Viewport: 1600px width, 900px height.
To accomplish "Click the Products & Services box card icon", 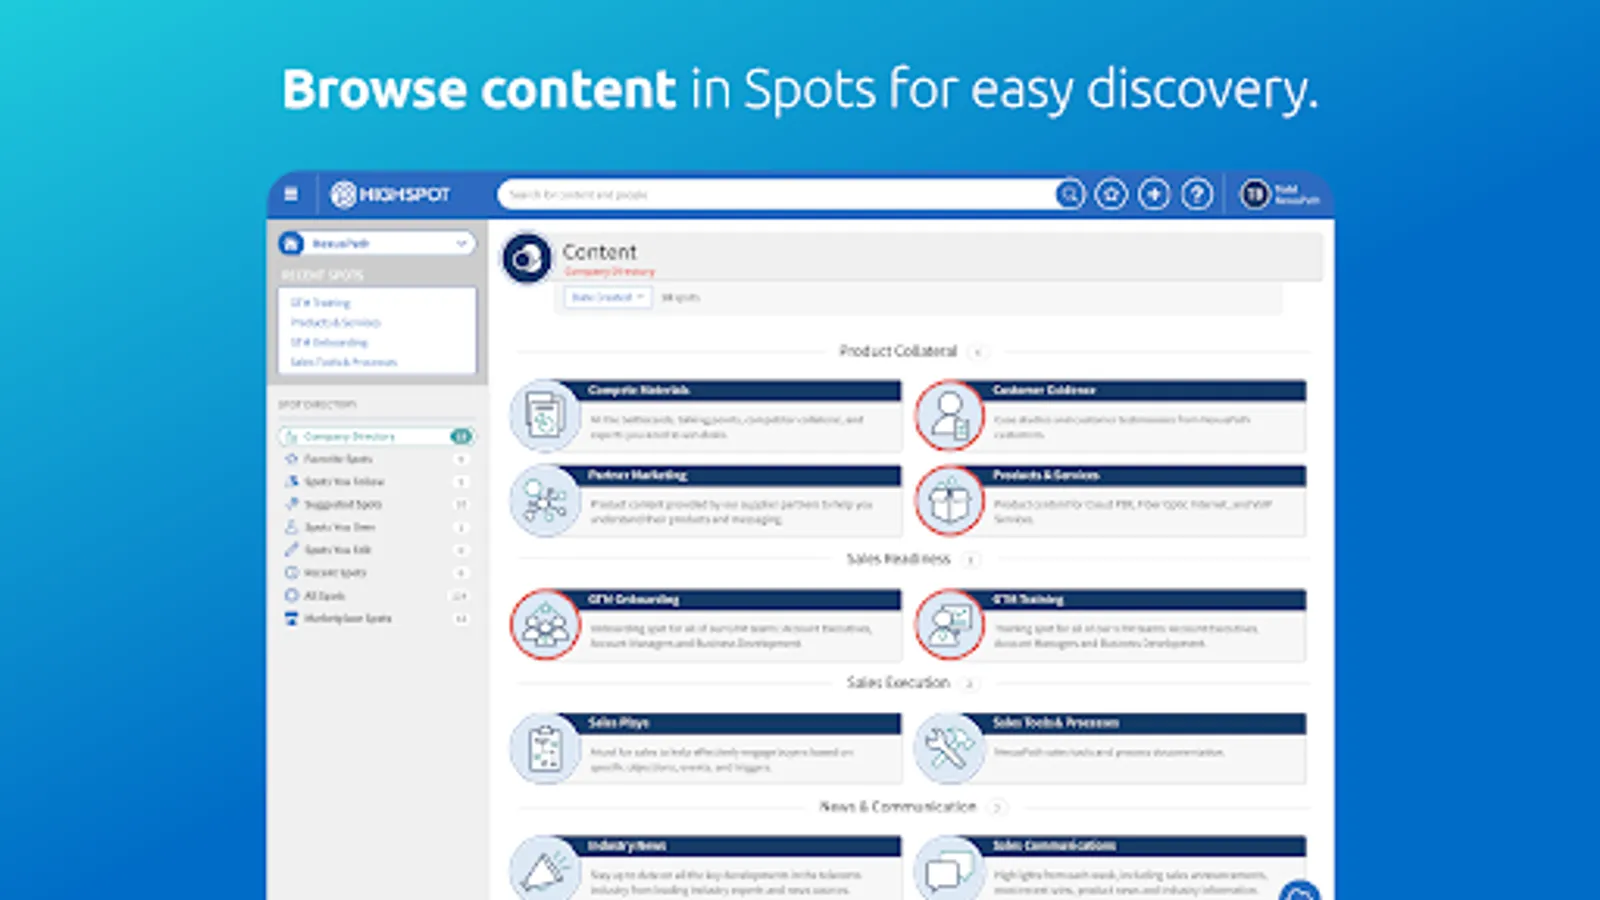I will point(950,500).
